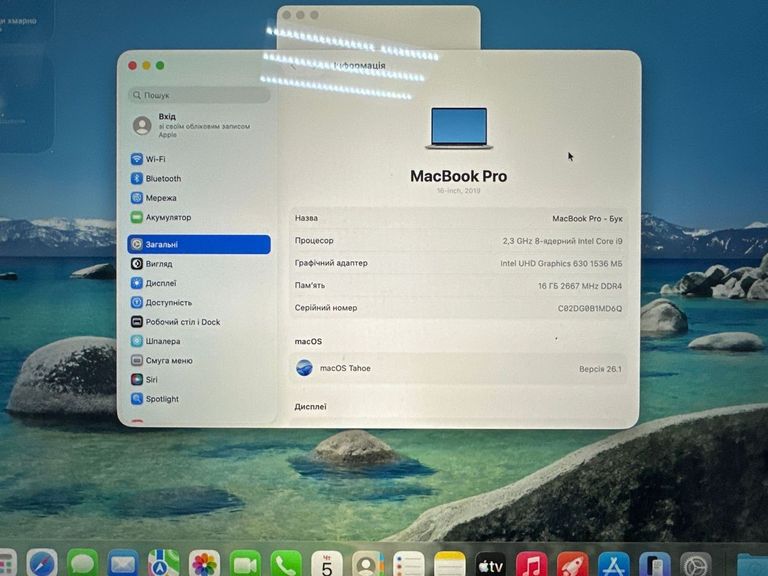
Task: Click the Intel UHD Graphics 630 value
Action: 561,264
